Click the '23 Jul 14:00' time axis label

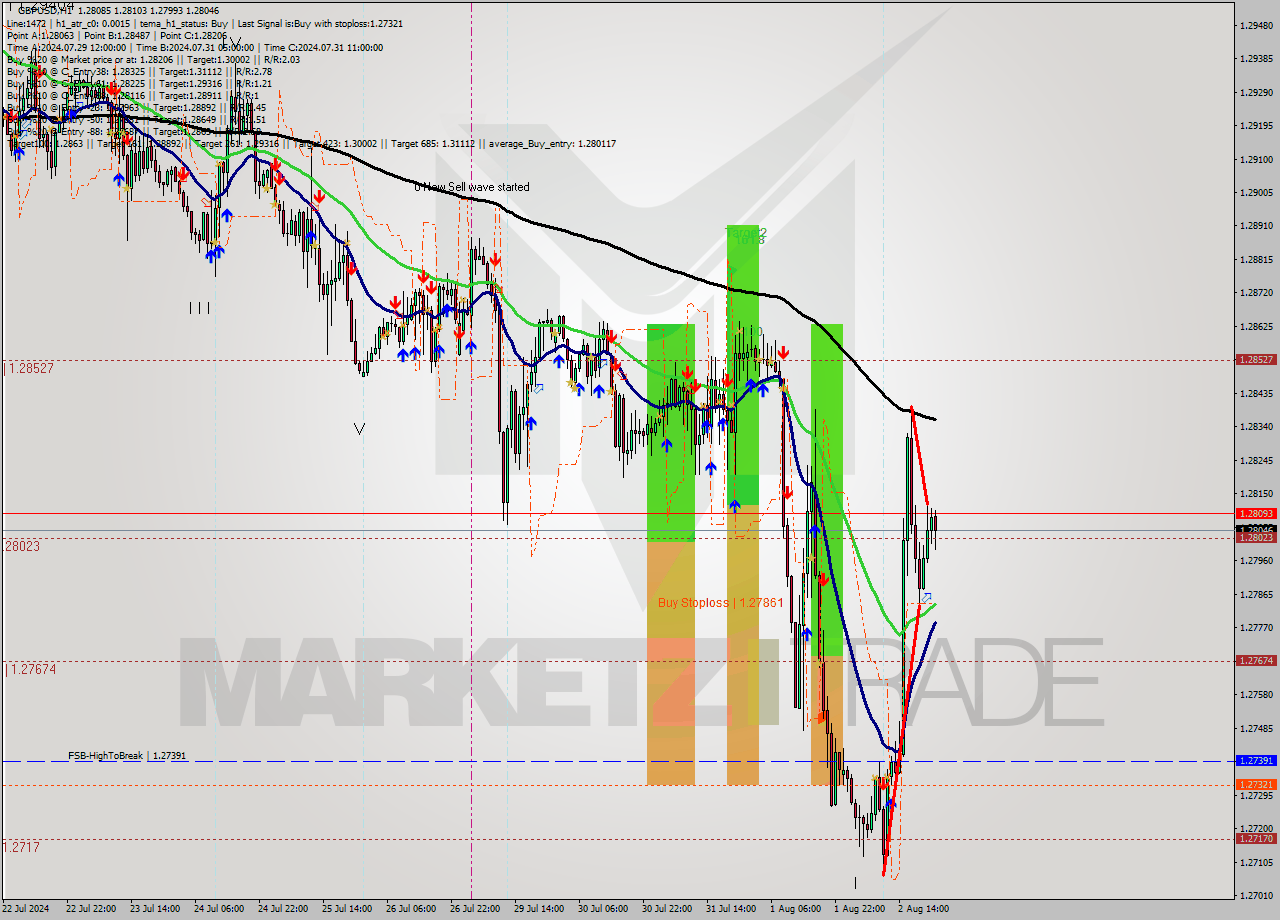[x=155, y=909]
